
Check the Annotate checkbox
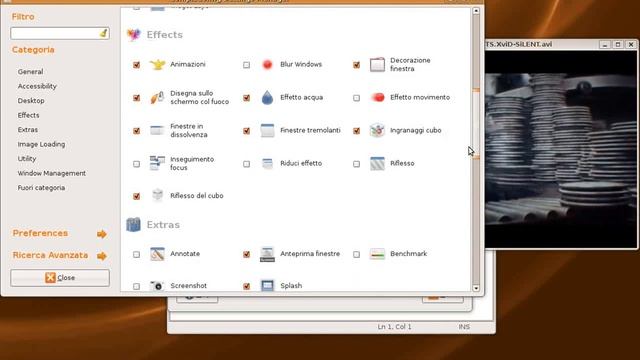[x=136, y=254]
